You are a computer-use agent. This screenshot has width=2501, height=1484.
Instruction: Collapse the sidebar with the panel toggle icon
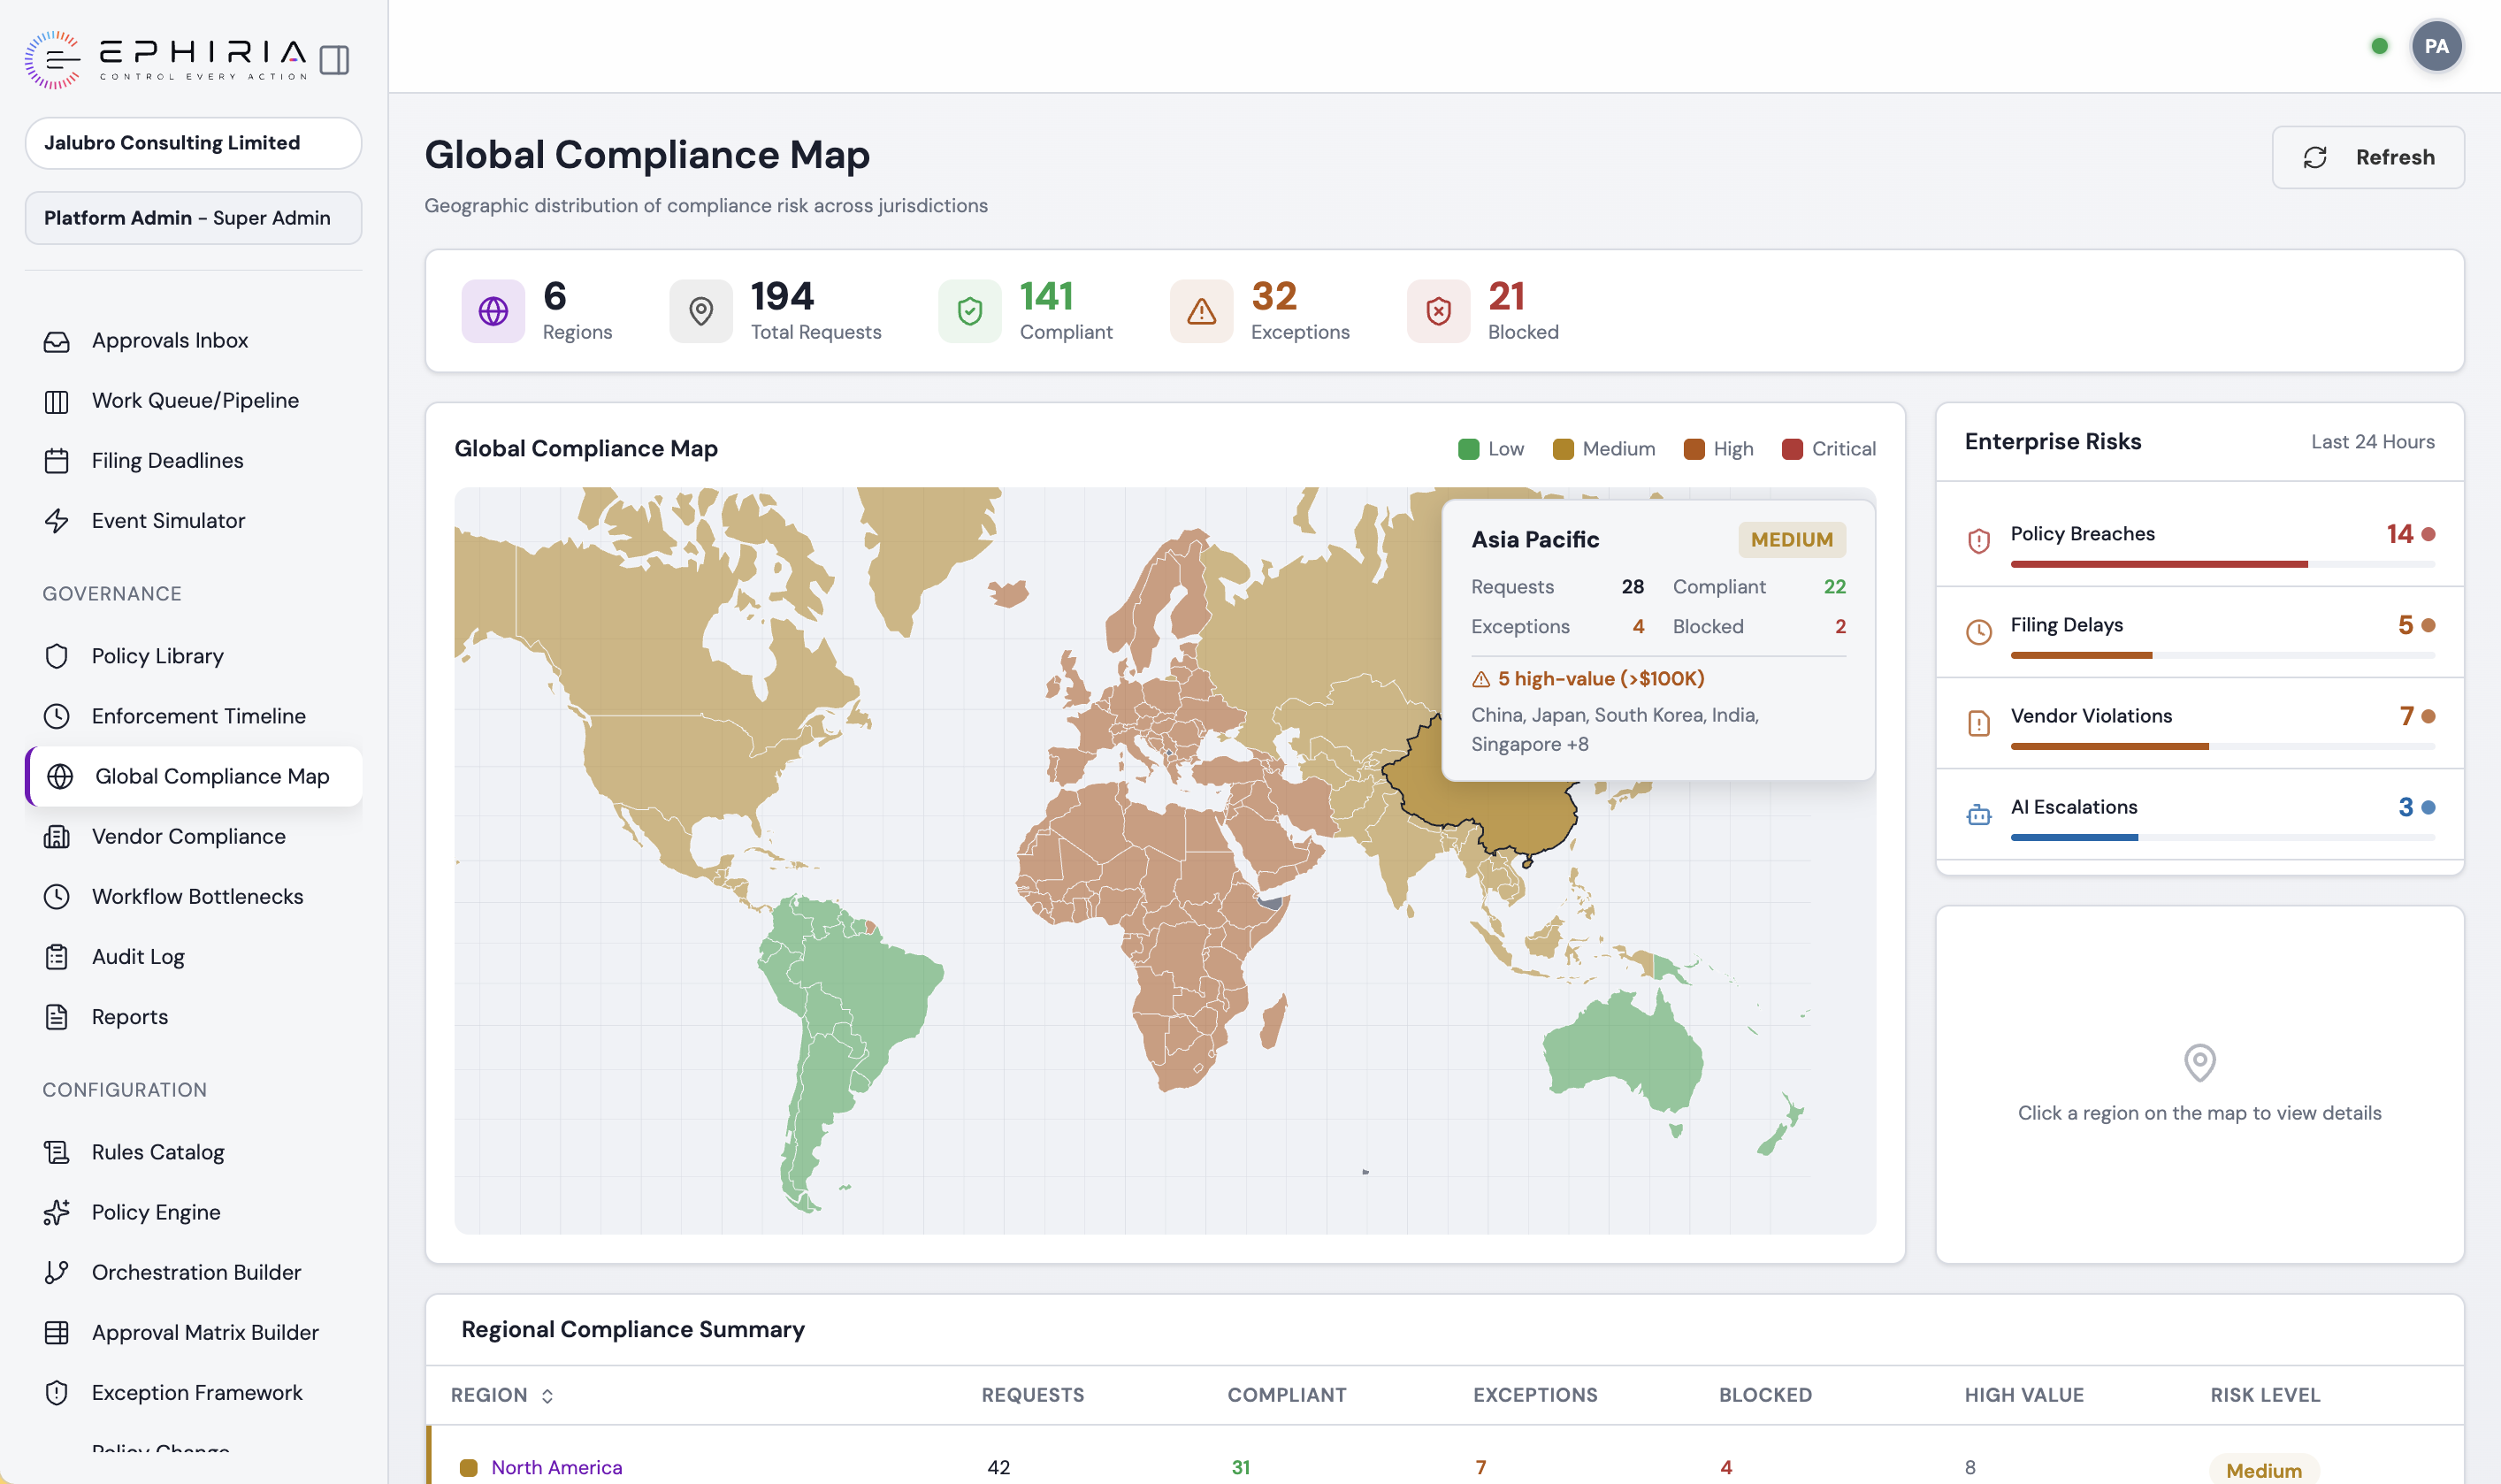click(334, 60)
